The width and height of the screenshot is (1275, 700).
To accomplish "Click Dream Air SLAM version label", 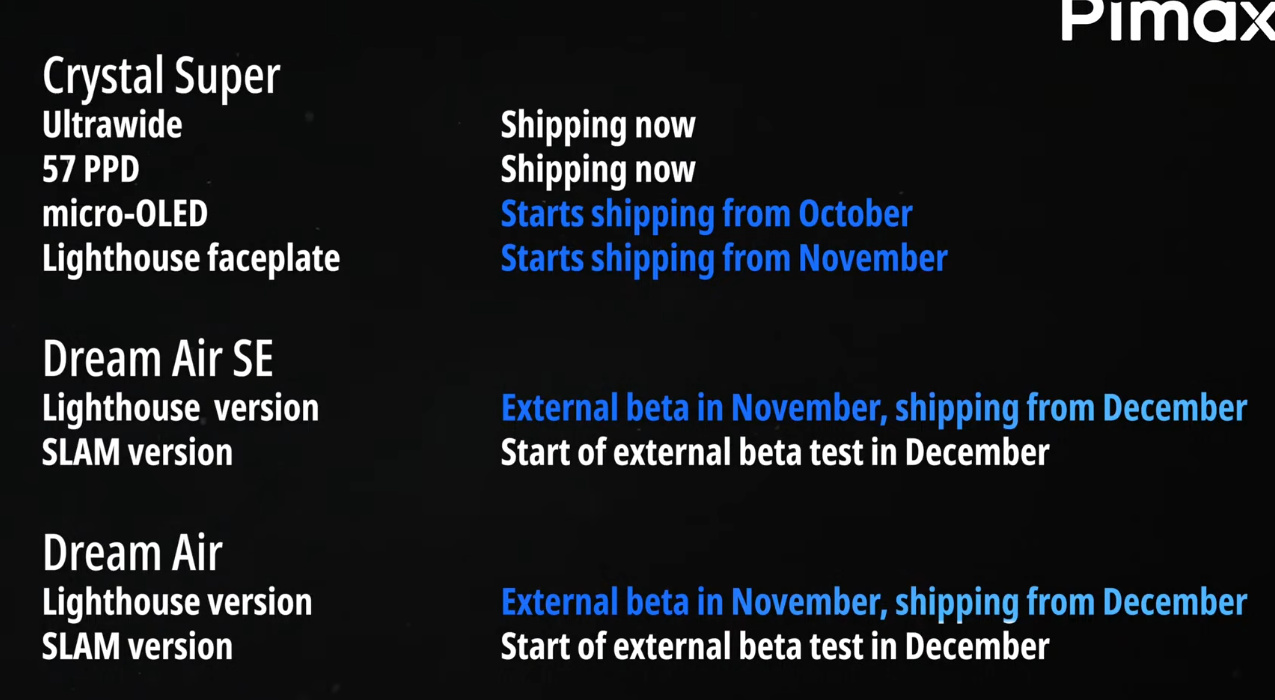I will 137,646.
